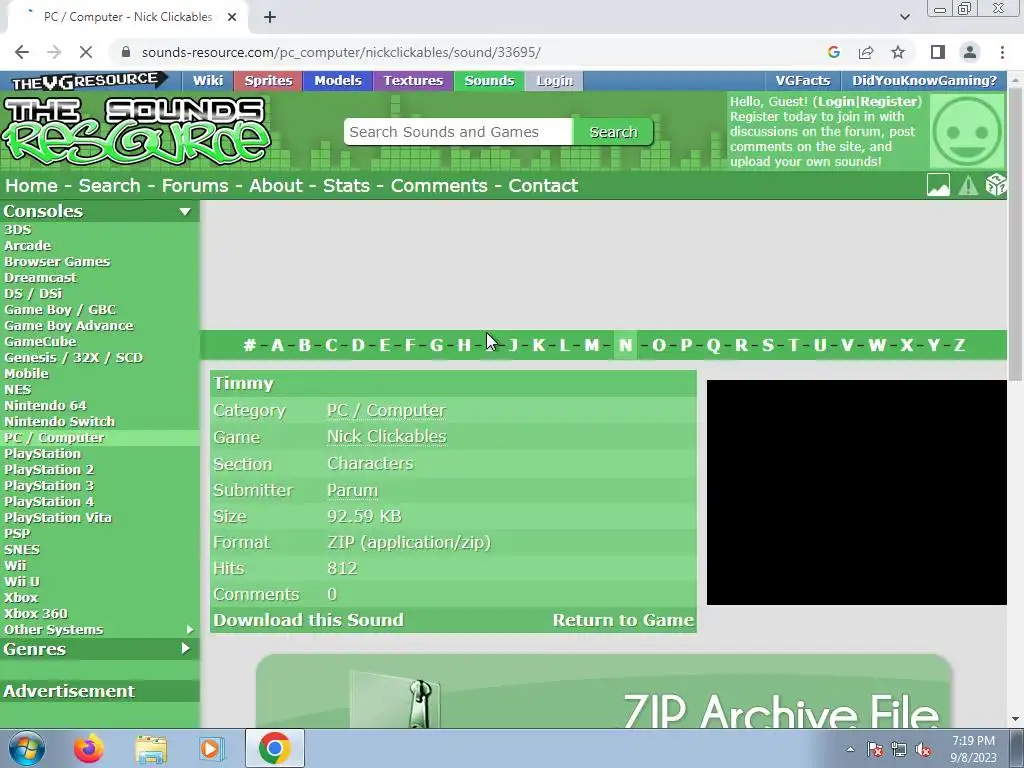Open Forums in site menu
The height and width of the screenshot is (768, 1024).
click(195, 185)
